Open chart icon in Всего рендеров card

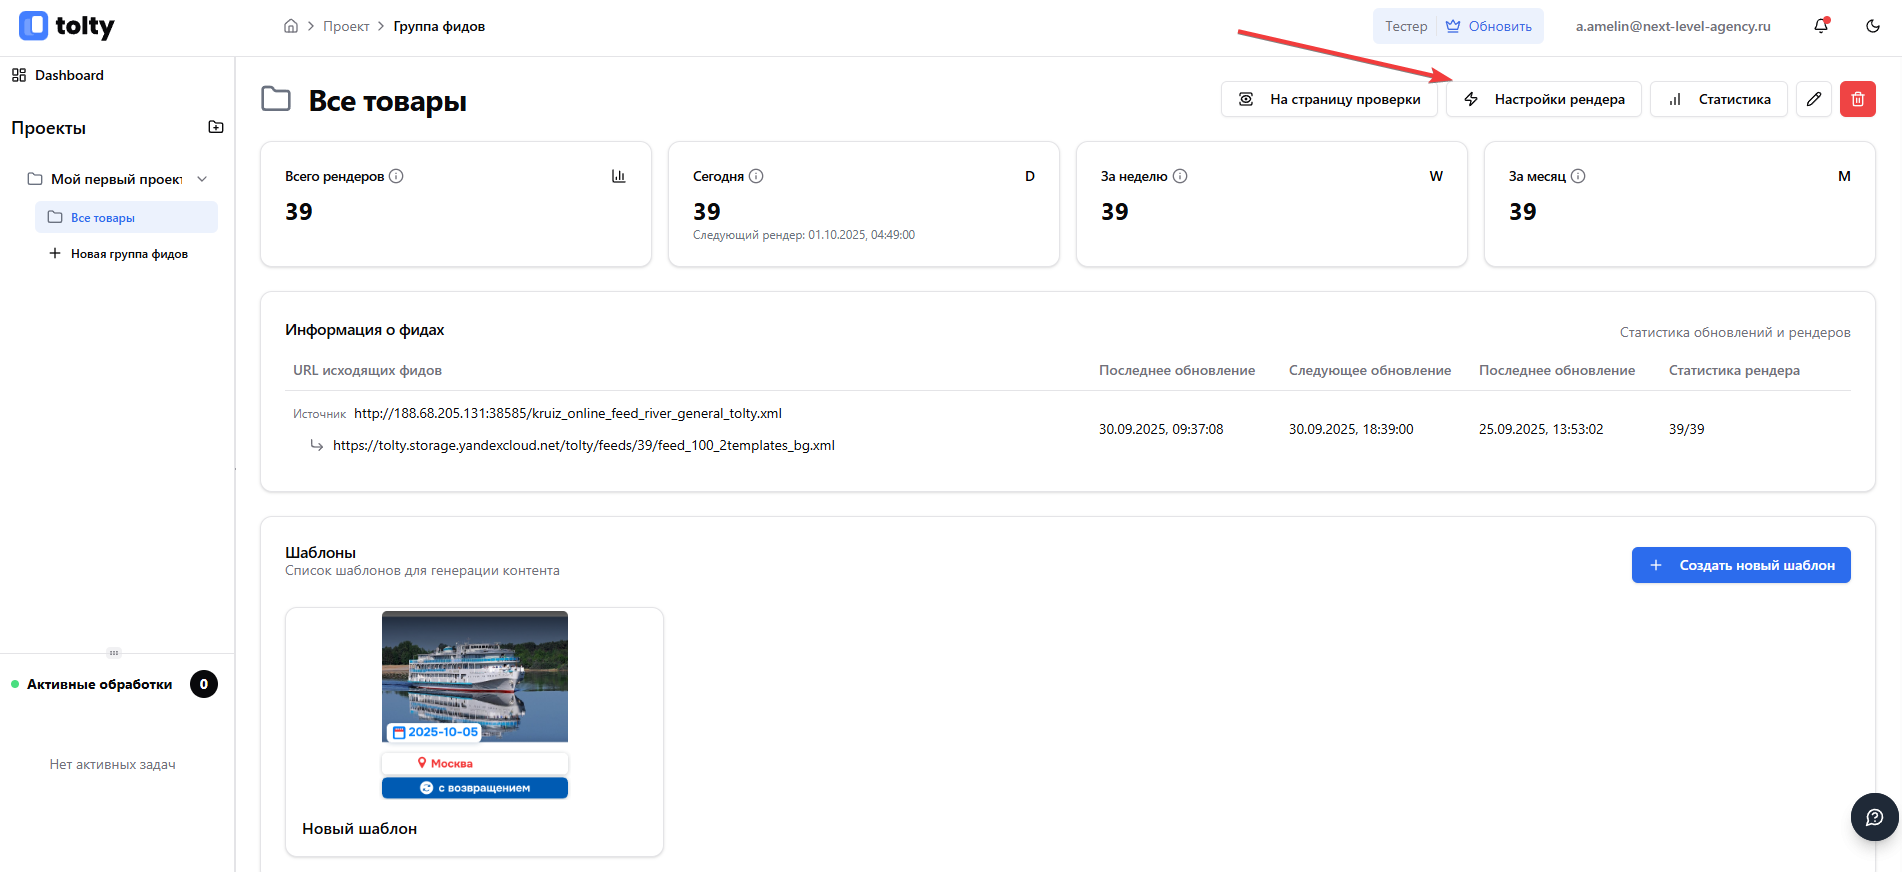(619, 176)
